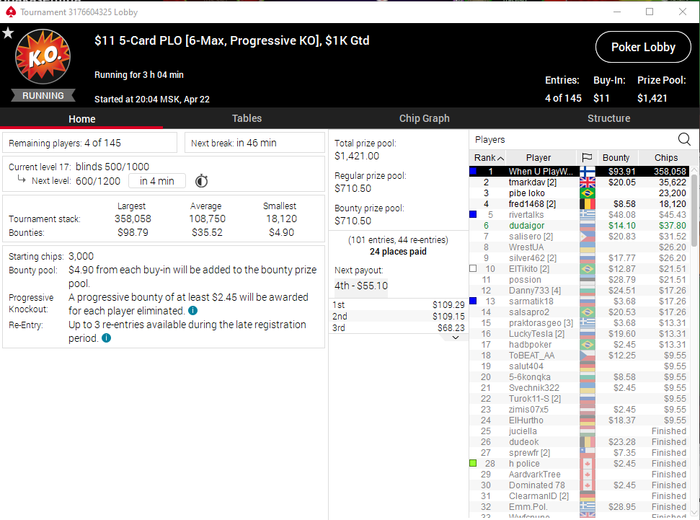This screenshot has height=520, width=700.
Task: Click the next payout value 4th - $55.10
Action: point(361,286)
